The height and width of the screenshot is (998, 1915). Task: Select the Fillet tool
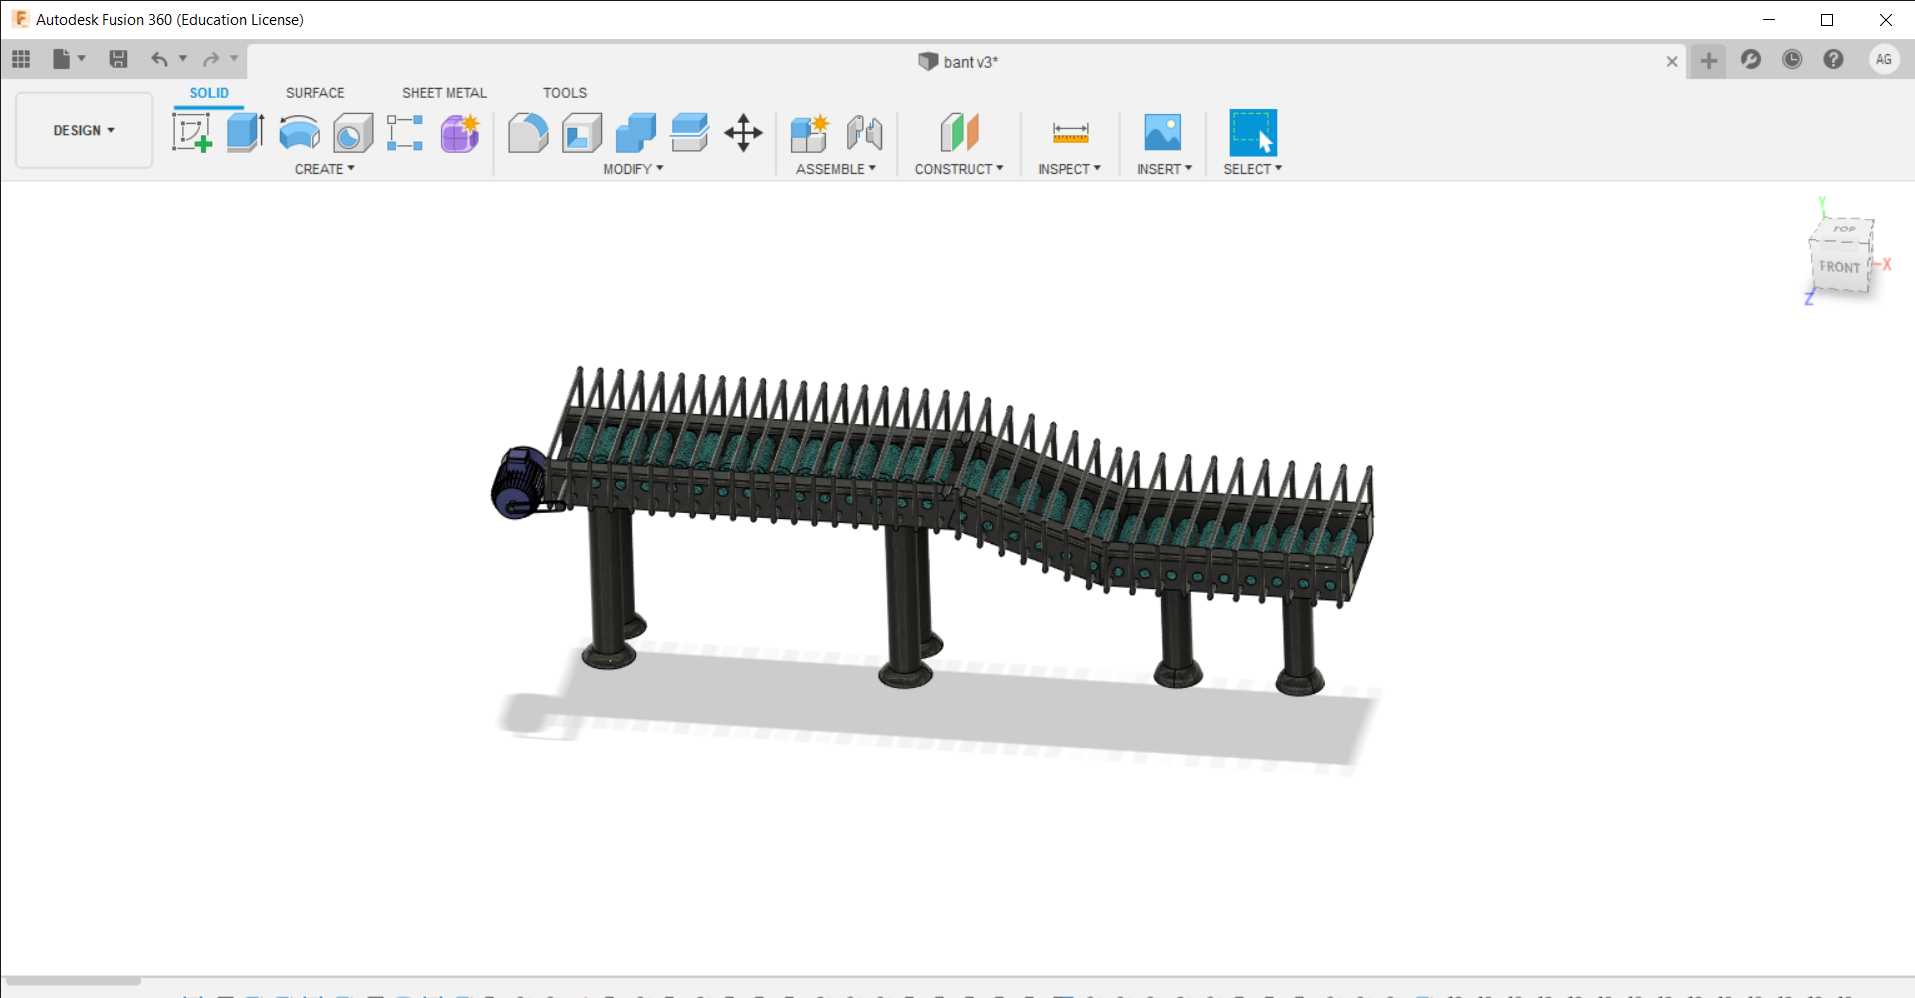tap(528, 132)
